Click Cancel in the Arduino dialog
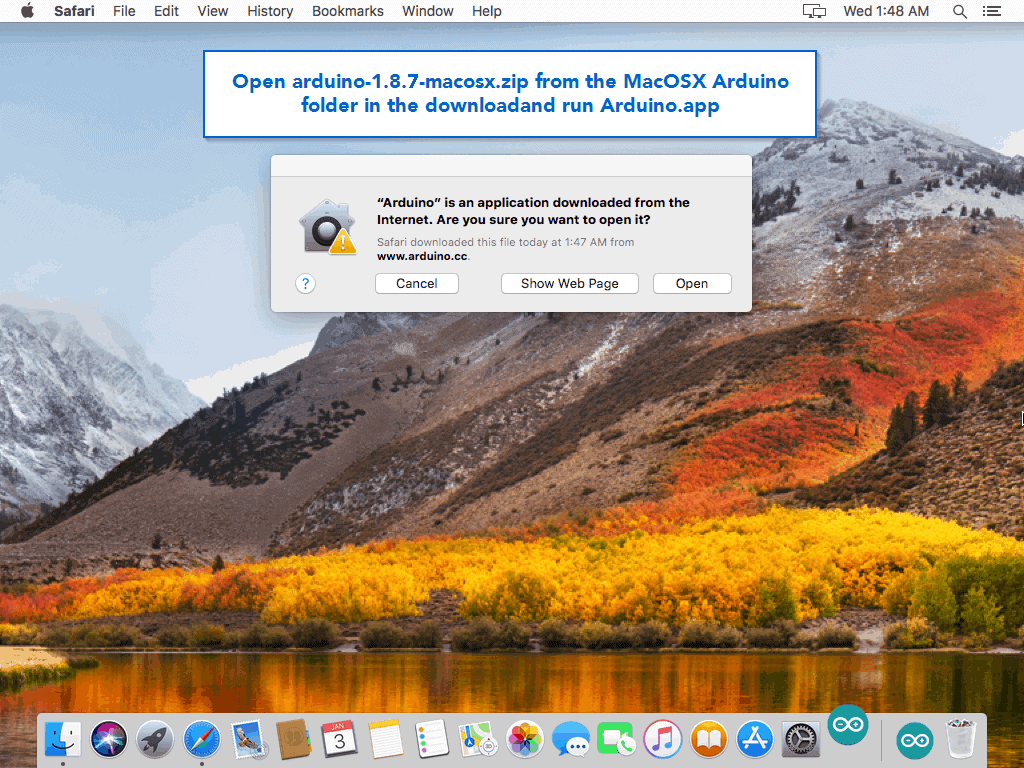1024x768 pixels. coord(417,283)
